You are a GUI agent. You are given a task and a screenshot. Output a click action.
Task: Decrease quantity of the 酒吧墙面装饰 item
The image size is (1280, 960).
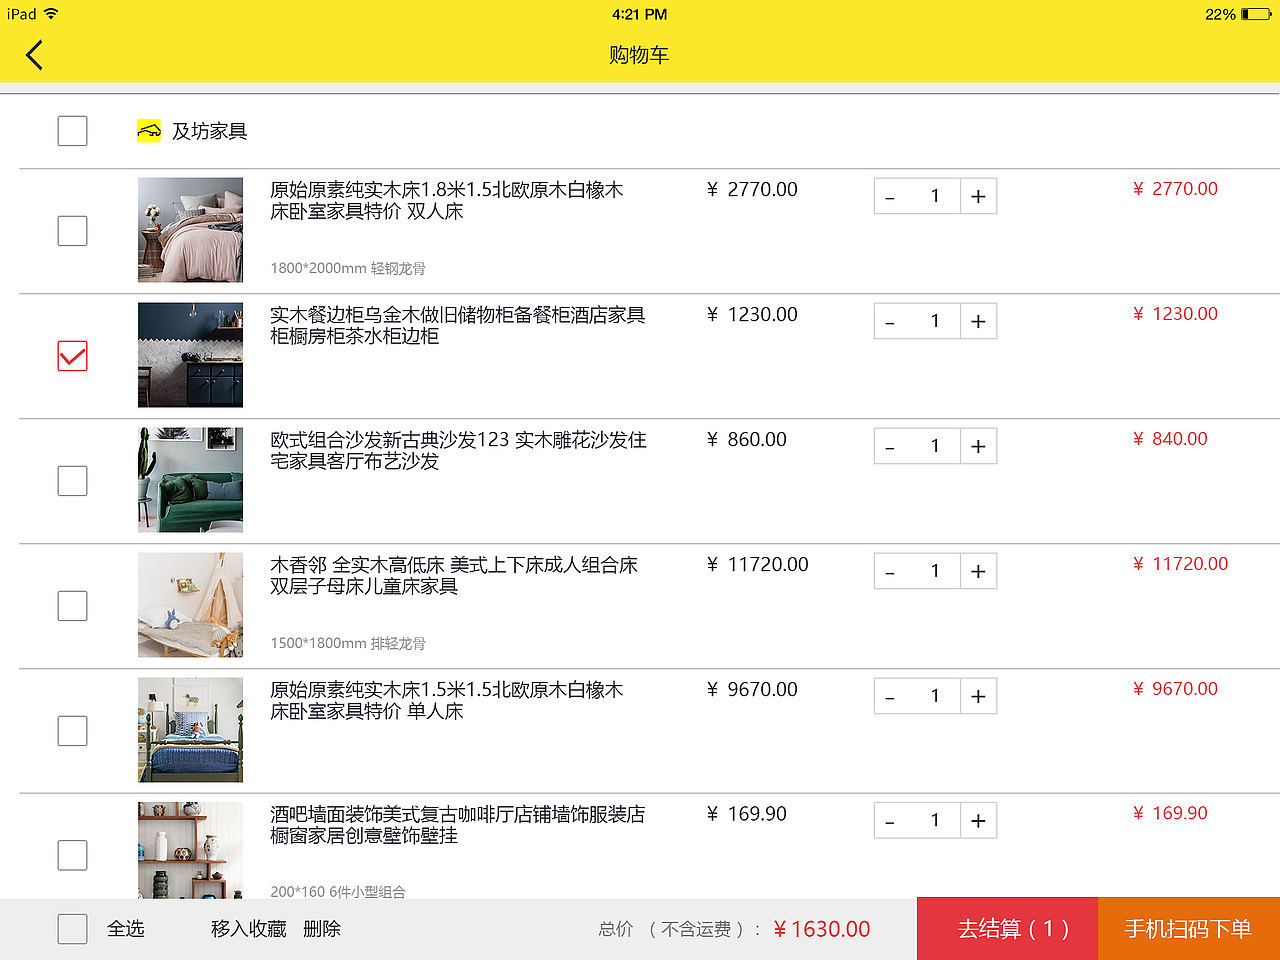coord(891,820)
